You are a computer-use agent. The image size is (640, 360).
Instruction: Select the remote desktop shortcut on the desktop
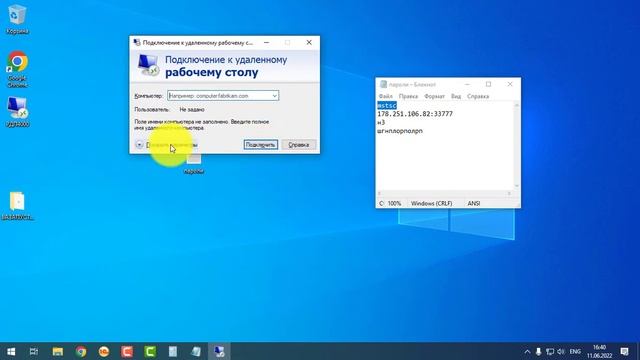click(17, 112)
